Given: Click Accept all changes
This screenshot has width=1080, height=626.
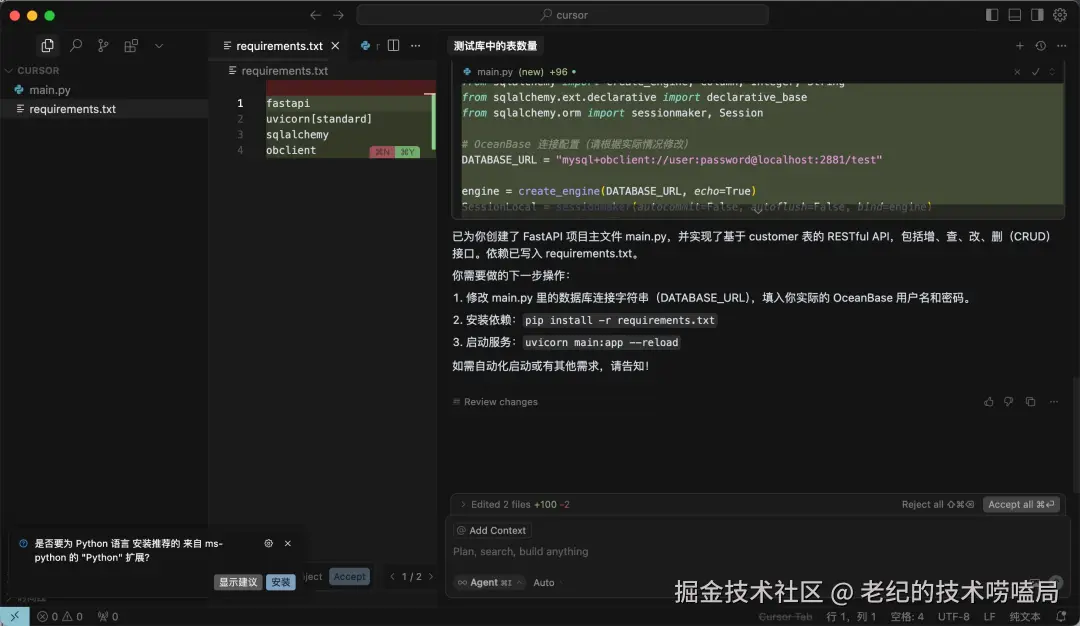Looking at the screenshot, I should click(1021, 504).
